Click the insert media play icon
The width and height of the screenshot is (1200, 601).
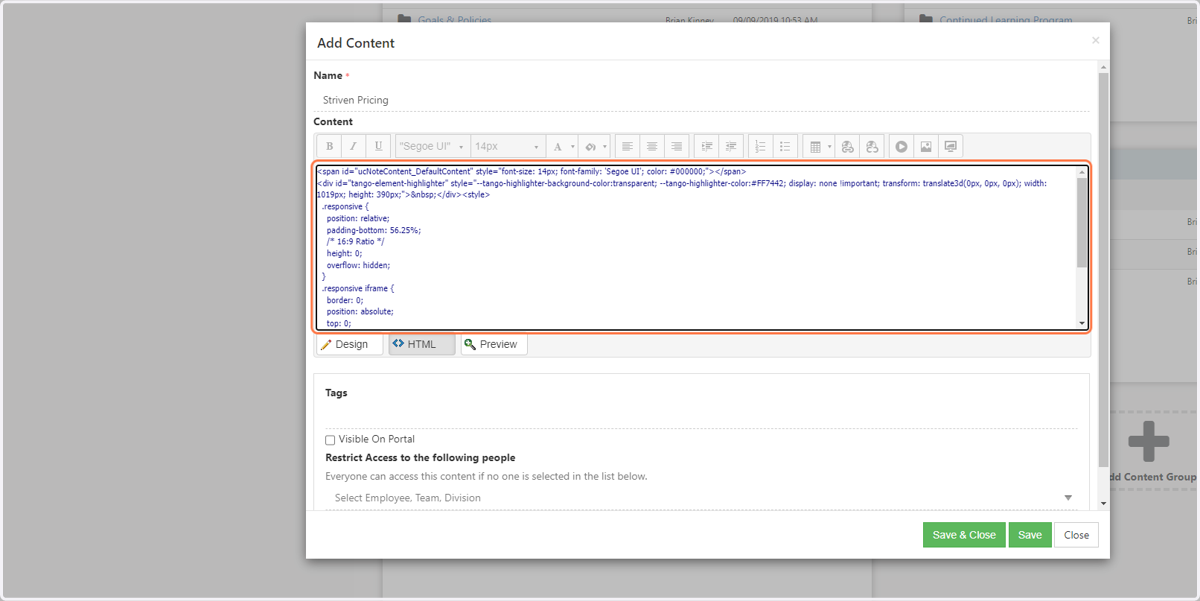pyautogui.click(x=902, y=147)
